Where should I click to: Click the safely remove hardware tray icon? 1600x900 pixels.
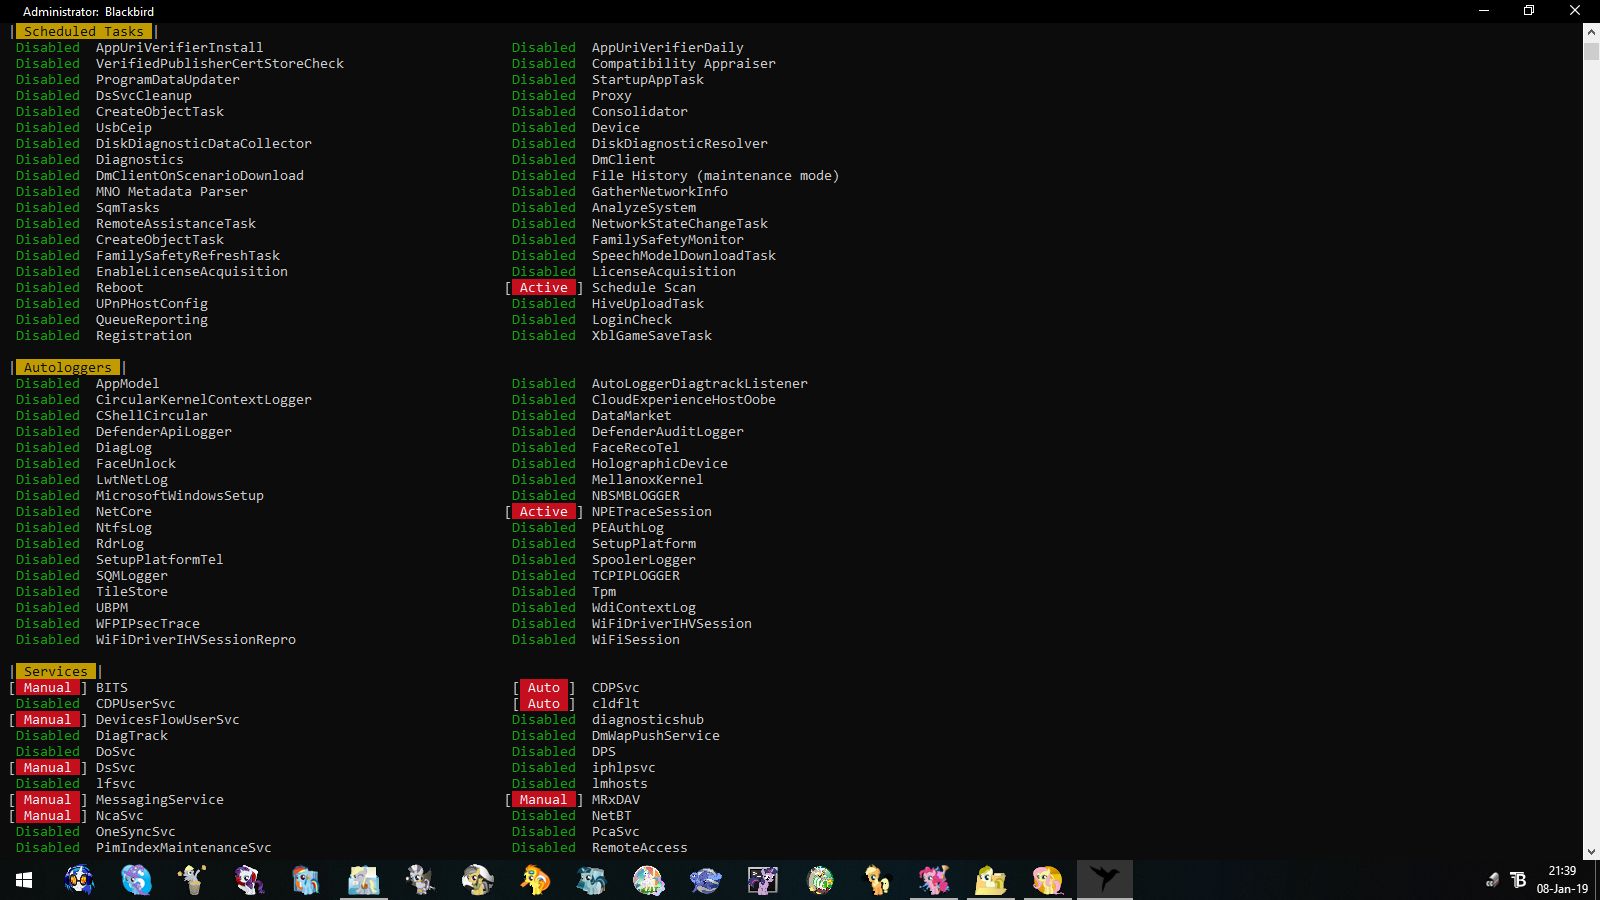point(1492,880)
